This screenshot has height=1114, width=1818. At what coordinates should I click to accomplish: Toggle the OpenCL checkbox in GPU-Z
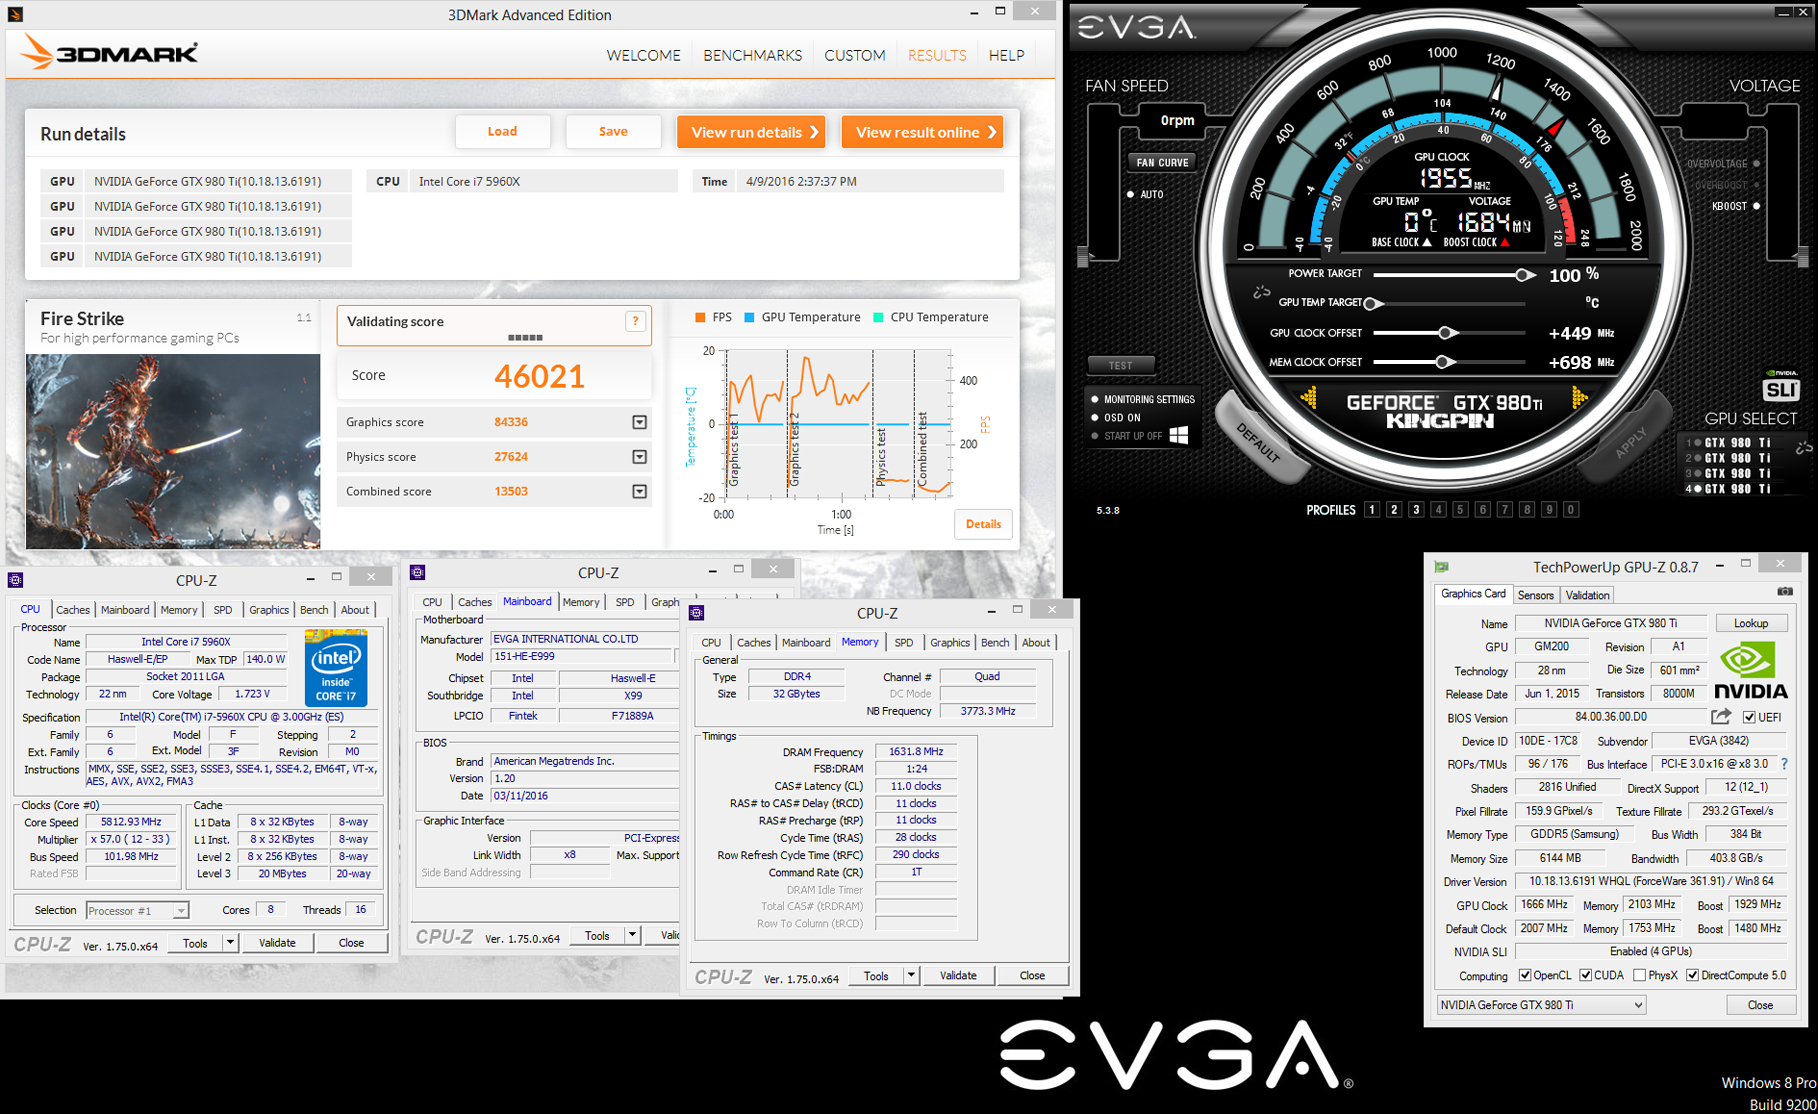[1525, 975]
